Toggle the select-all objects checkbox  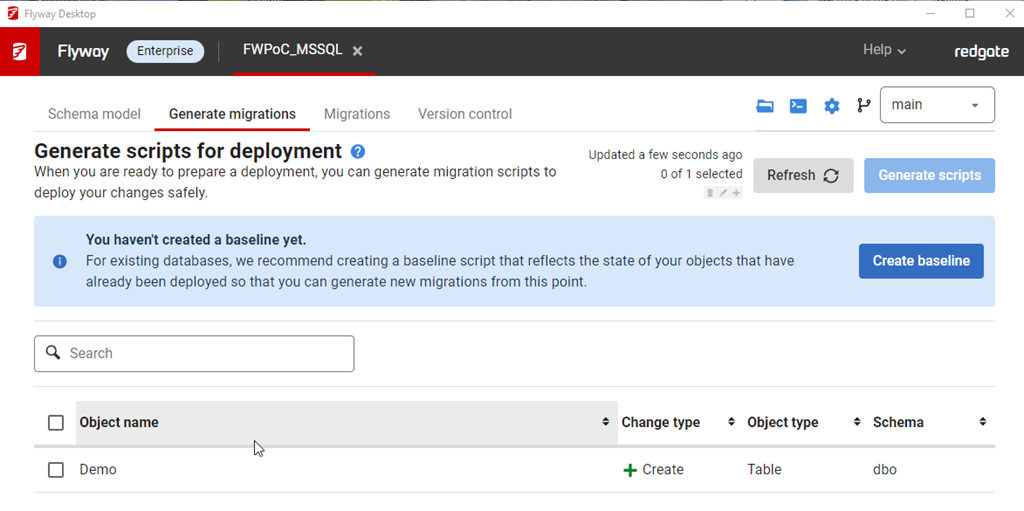[56, 423]
